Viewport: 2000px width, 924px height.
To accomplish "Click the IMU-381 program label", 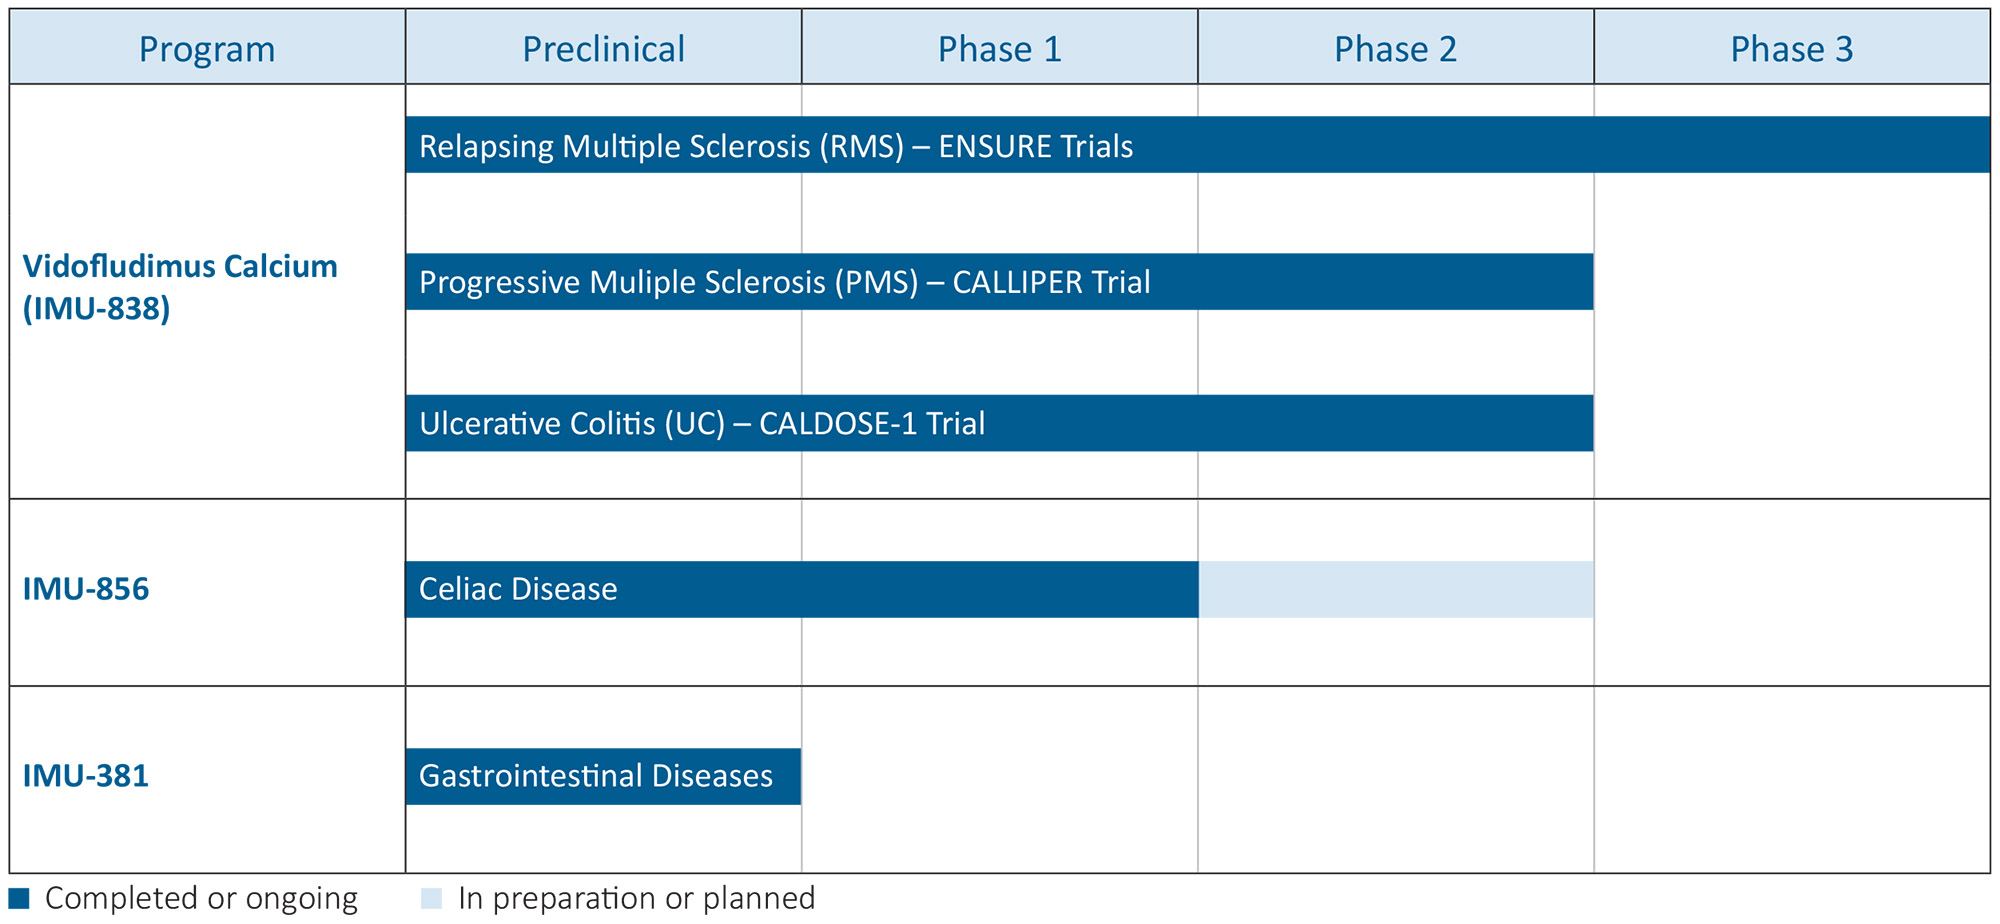I will pyautogui.click(x=86, y=776).
